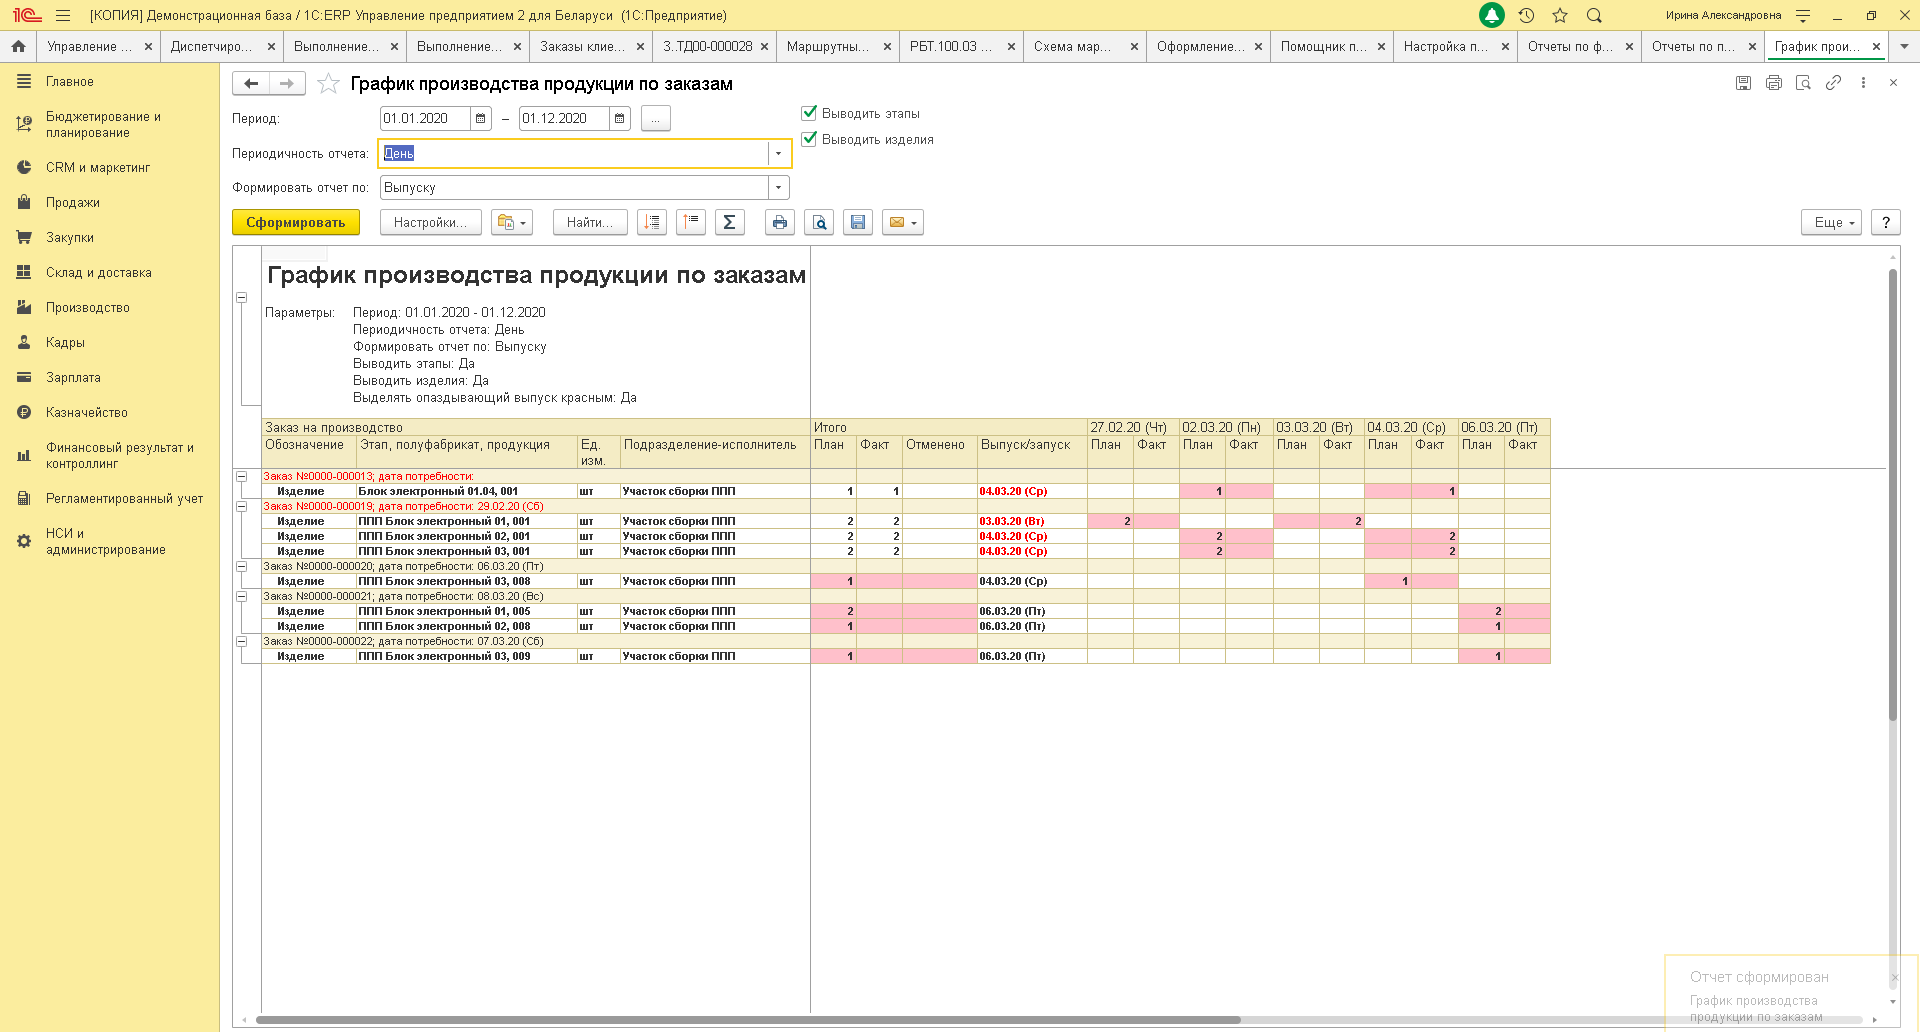Image resolution: width=1920 pixels, height=1032 pixels.
Task: Open the Производство section in sidebar
Action: coord(88,308)
